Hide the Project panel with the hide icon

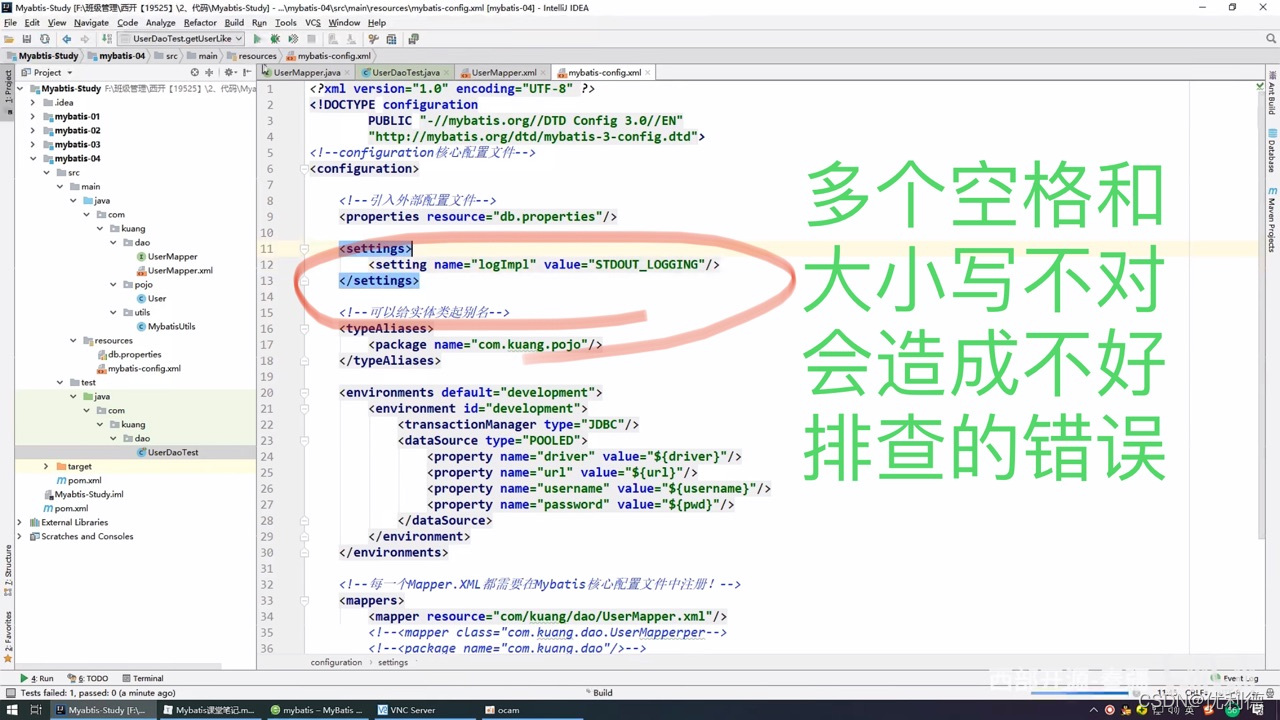247,72
